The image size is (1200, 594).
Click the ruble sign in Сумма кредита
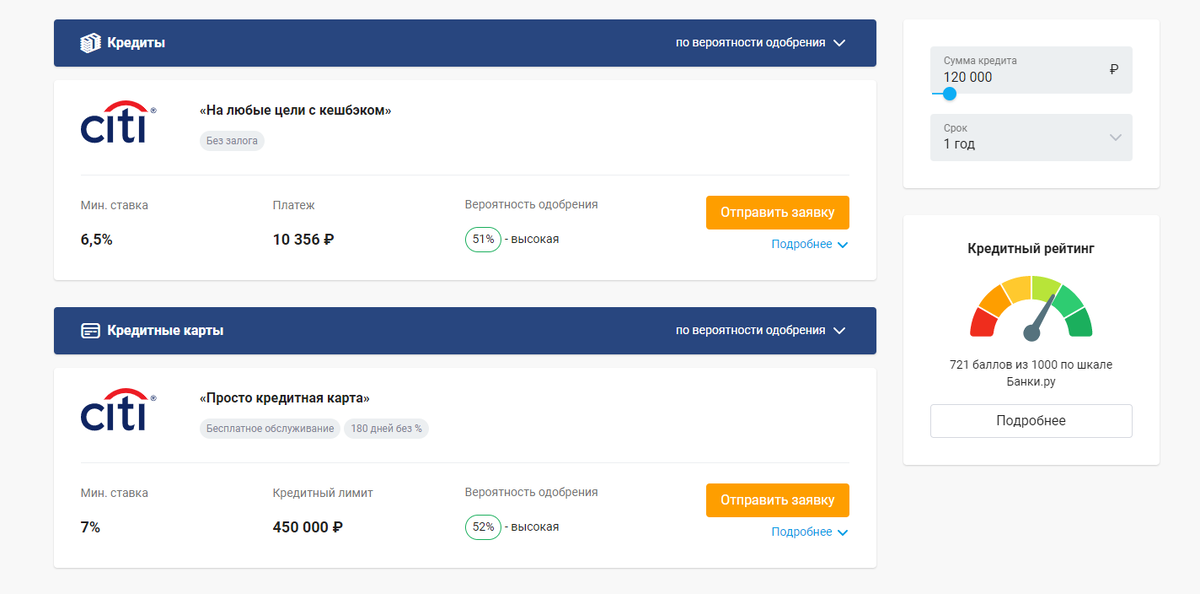(x=1114, y=70)
